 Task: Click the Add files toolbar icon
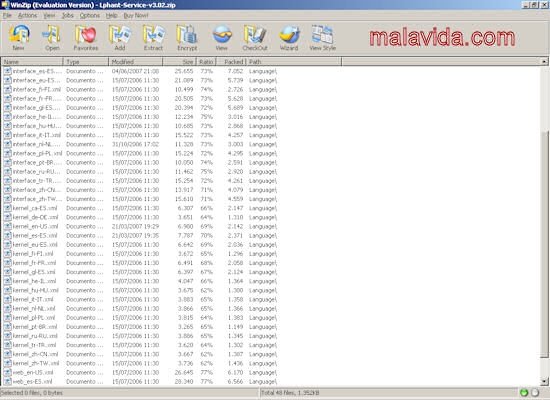click(x=120, y=35)
